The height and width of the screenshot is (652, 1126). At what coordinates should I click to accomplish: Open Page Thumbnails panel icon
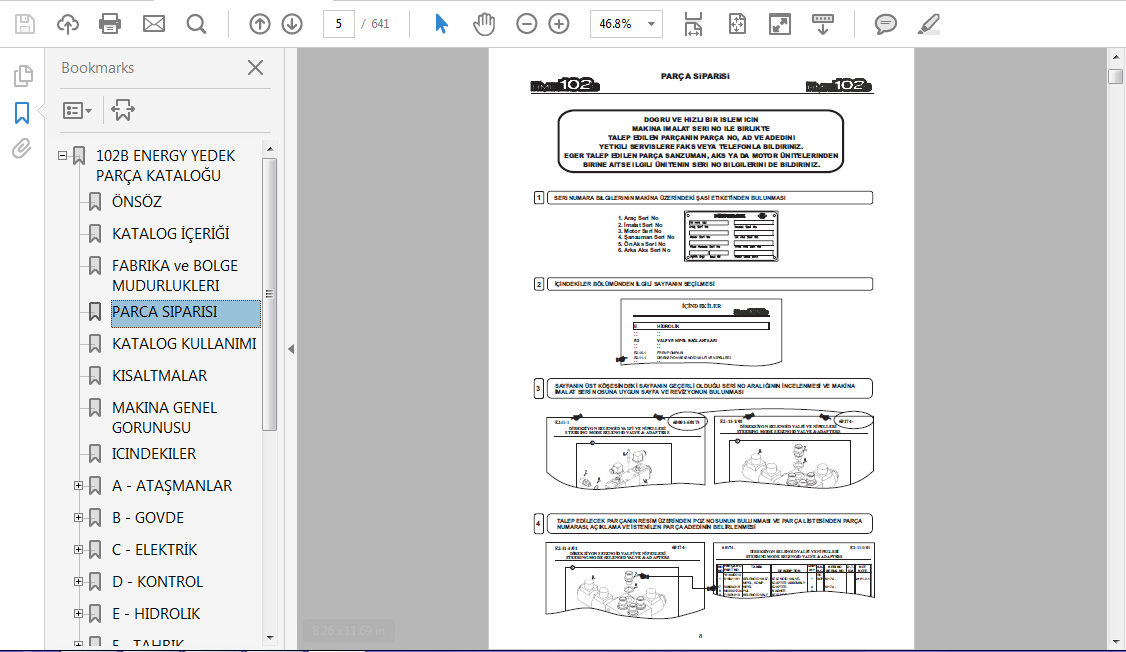point(23,75)
